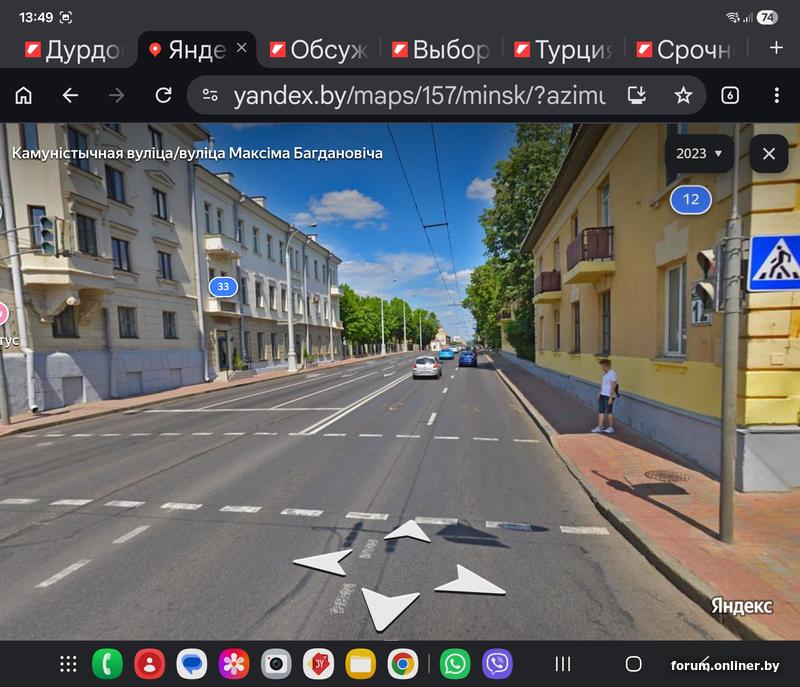The image size is (800, 687).
Task: Switch to the Выбор tab
Action: pos(441,50)
